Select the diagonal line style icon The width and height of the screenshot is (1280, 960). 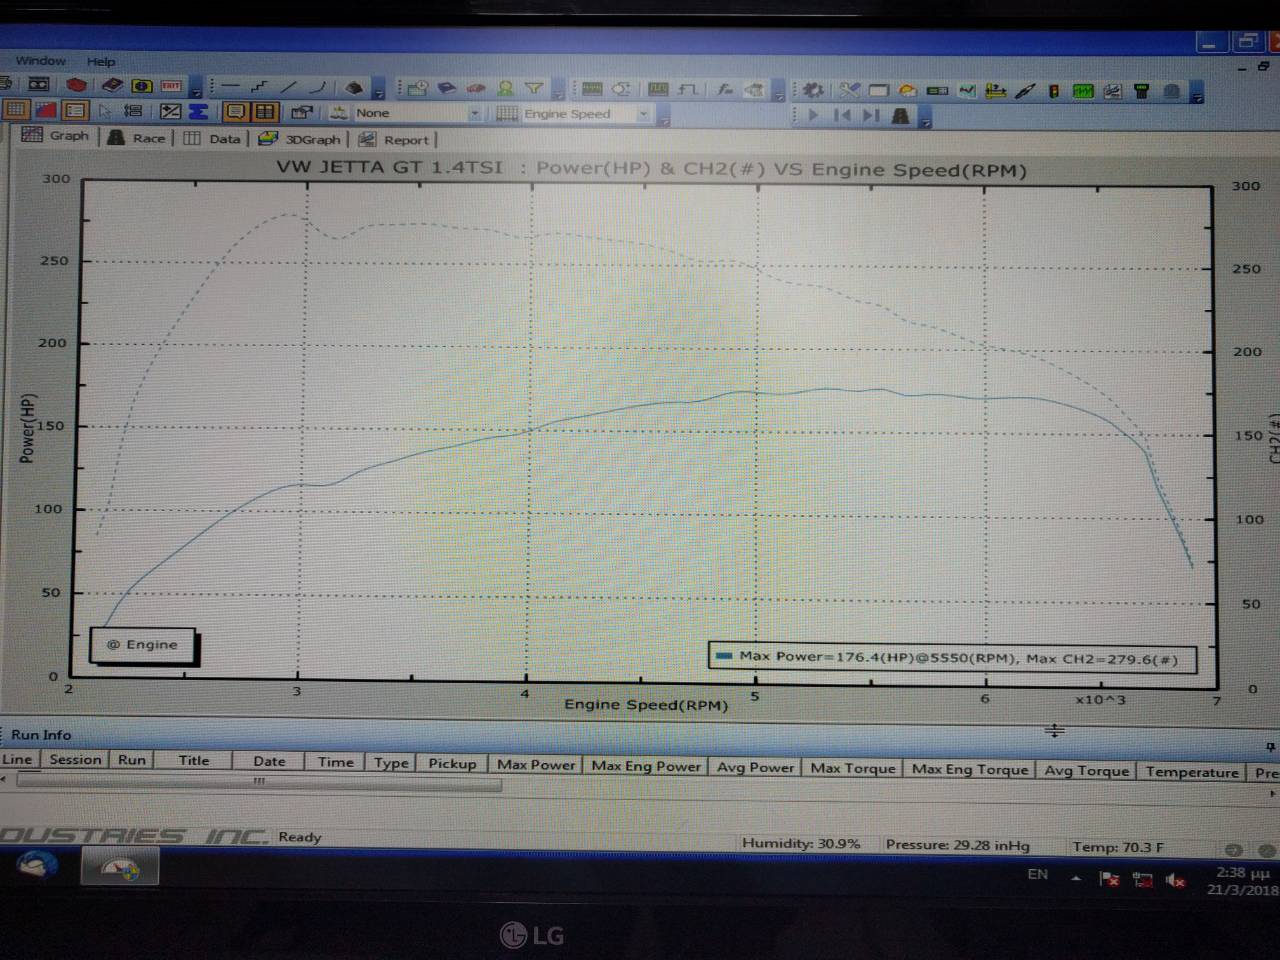tap(288, 87)
